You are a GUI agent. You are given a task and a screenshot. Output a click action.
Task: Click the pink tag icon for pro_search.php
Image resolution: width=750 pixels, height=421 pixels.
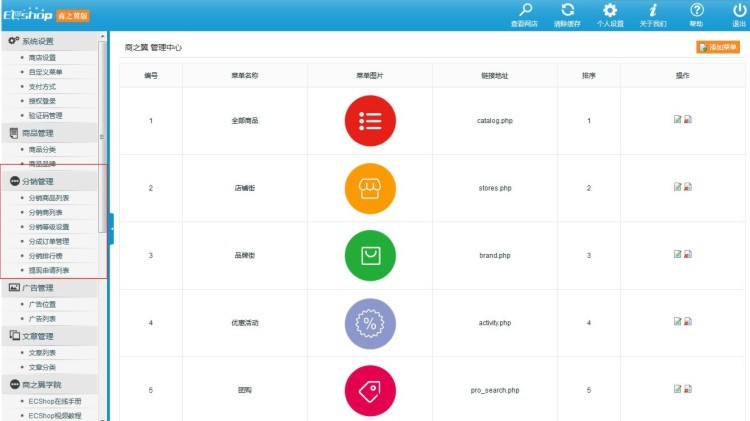[370, 391]
